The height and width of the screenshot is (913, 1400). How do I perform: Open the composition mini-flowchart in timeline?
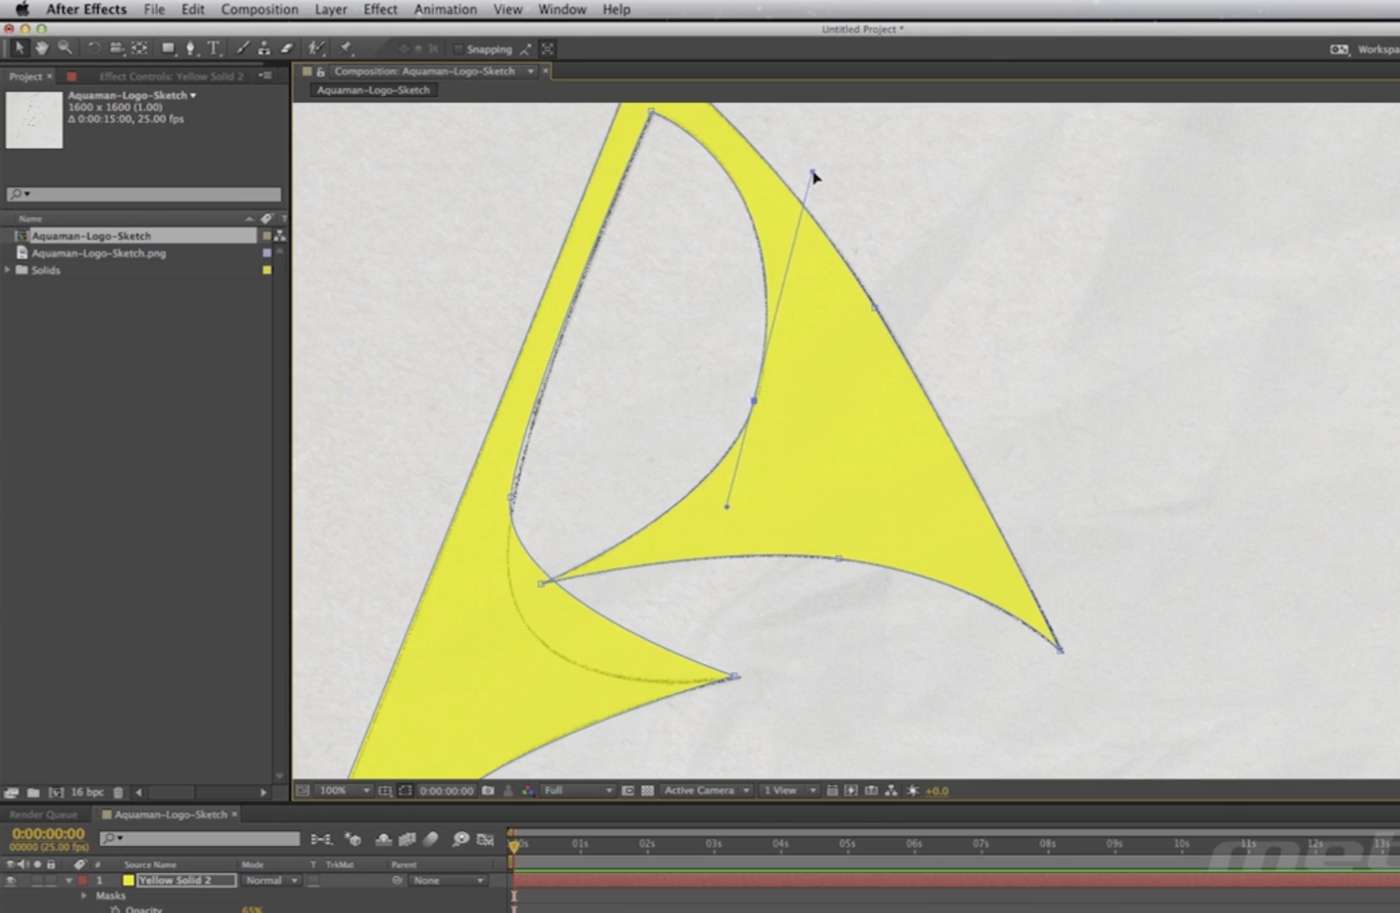321,839
